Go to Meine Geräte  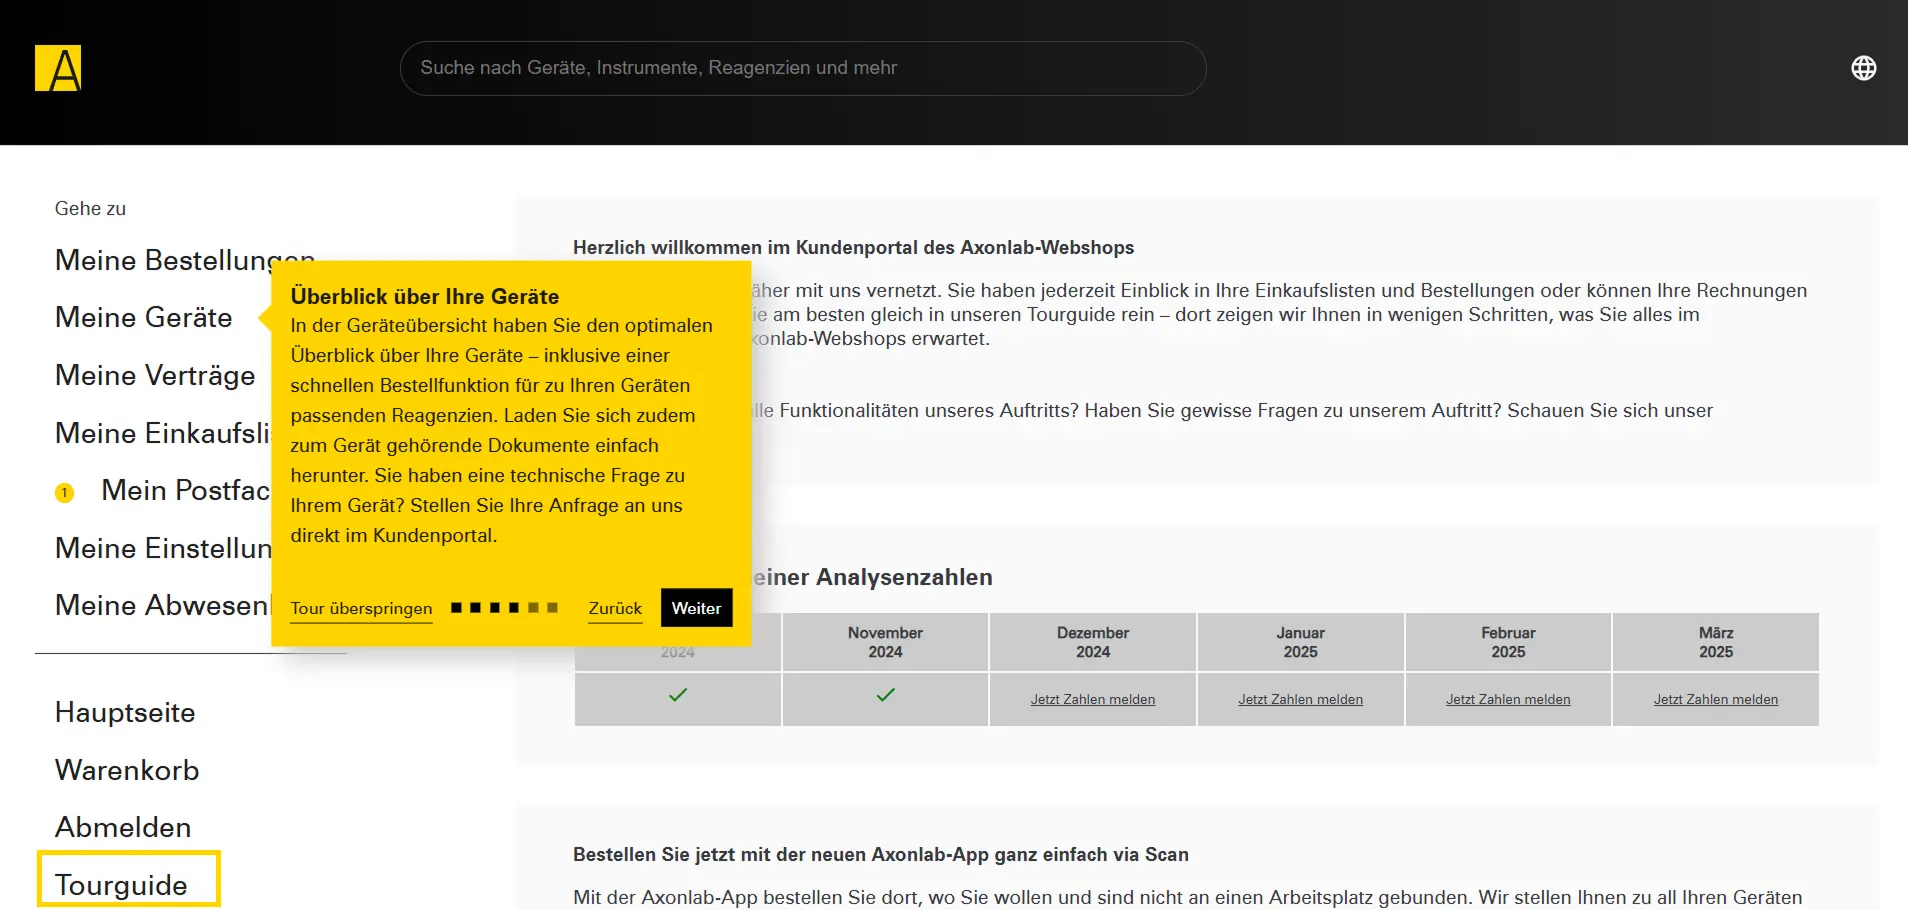tap(144, 317)
